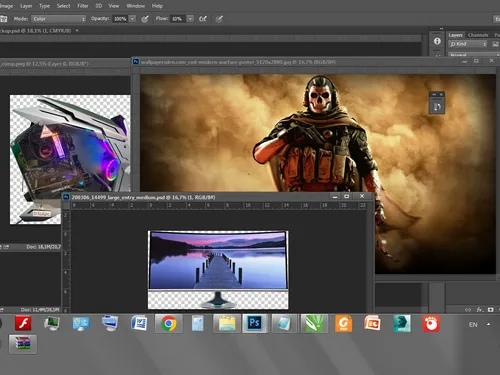Close the small floating mini panel
Viewport: 500px width, 375px height.
click(441, 95)
